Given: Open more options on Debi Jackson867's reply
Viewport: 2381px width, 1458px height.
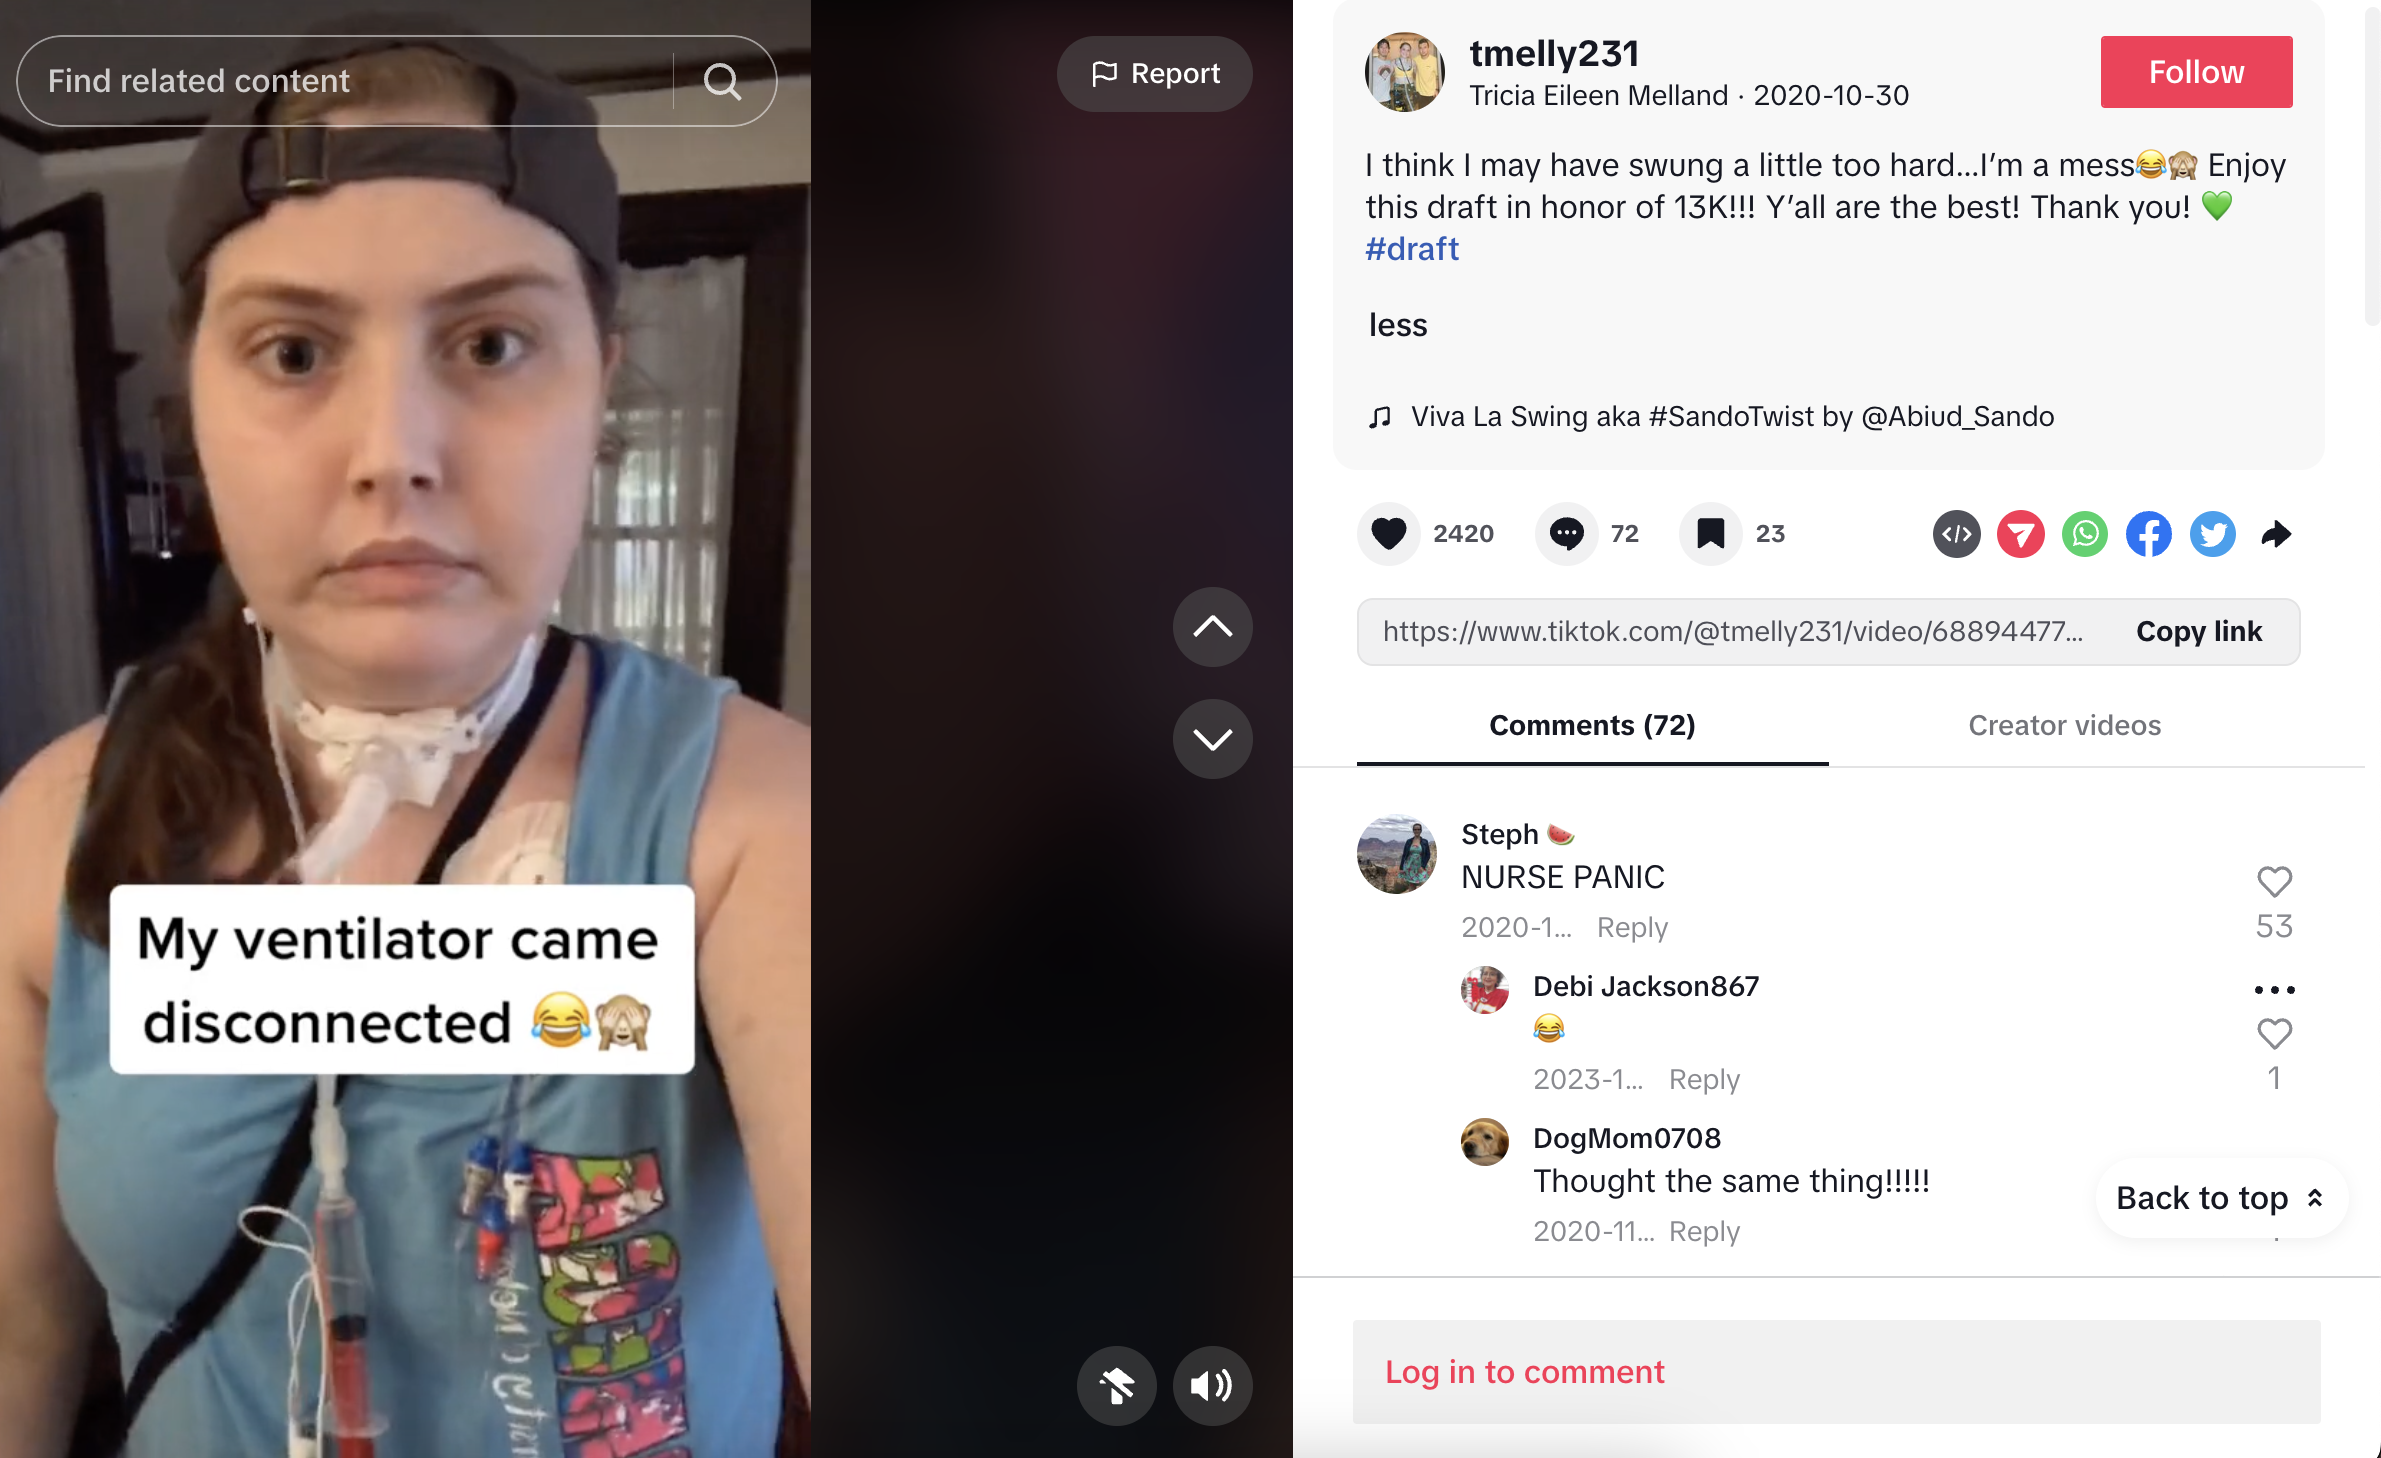Looking at the screenshot, I should pyautogui.click(x=2274, y=989).
